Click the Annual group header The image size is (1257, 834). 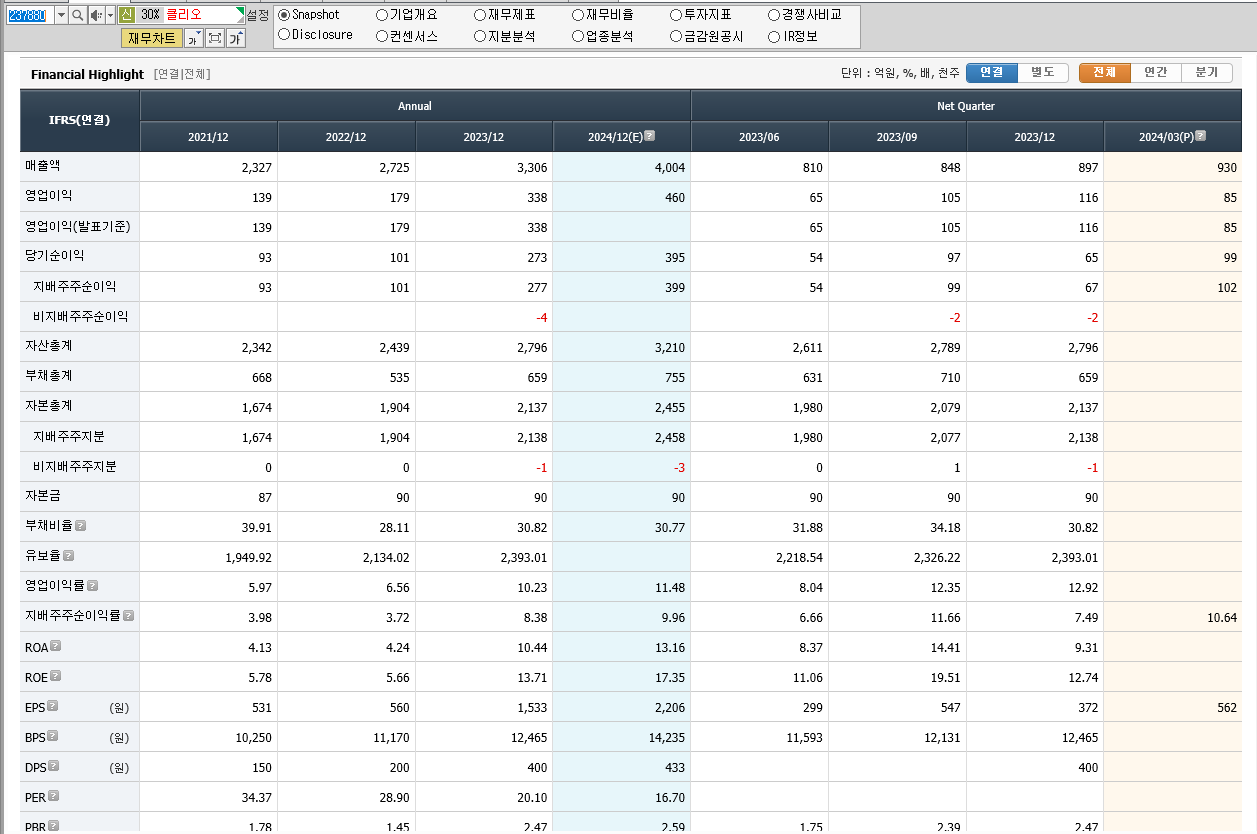[415, 106]
